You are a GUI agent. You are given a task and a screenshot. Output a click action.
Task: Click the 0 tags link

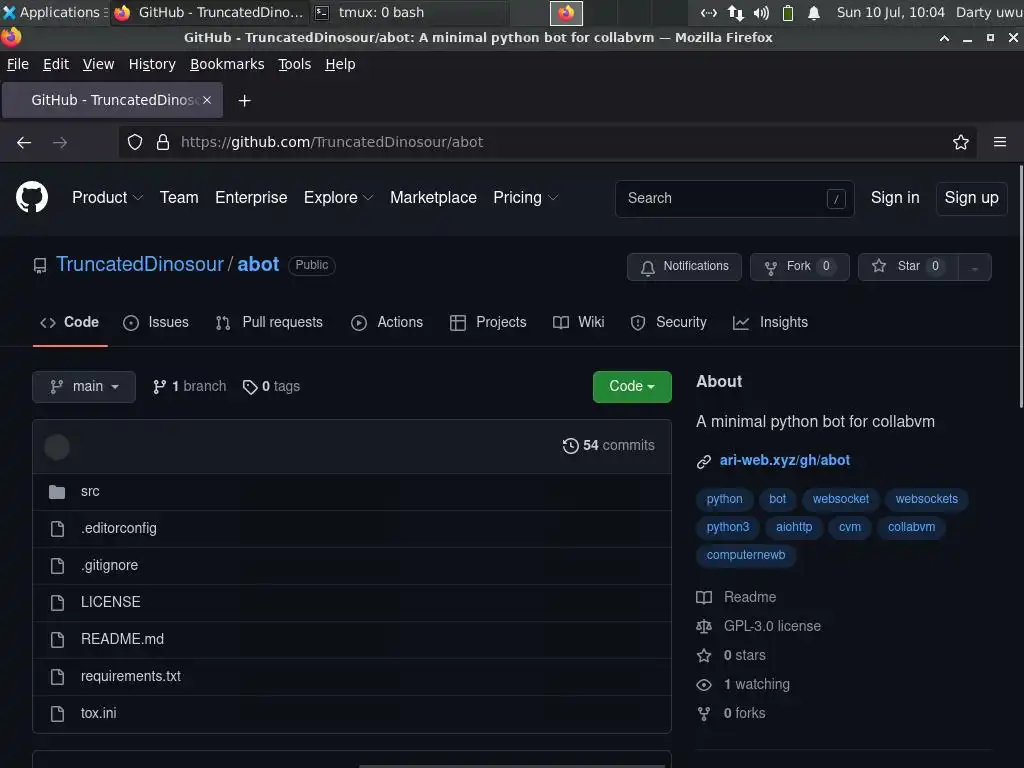(x=271, y=387)
